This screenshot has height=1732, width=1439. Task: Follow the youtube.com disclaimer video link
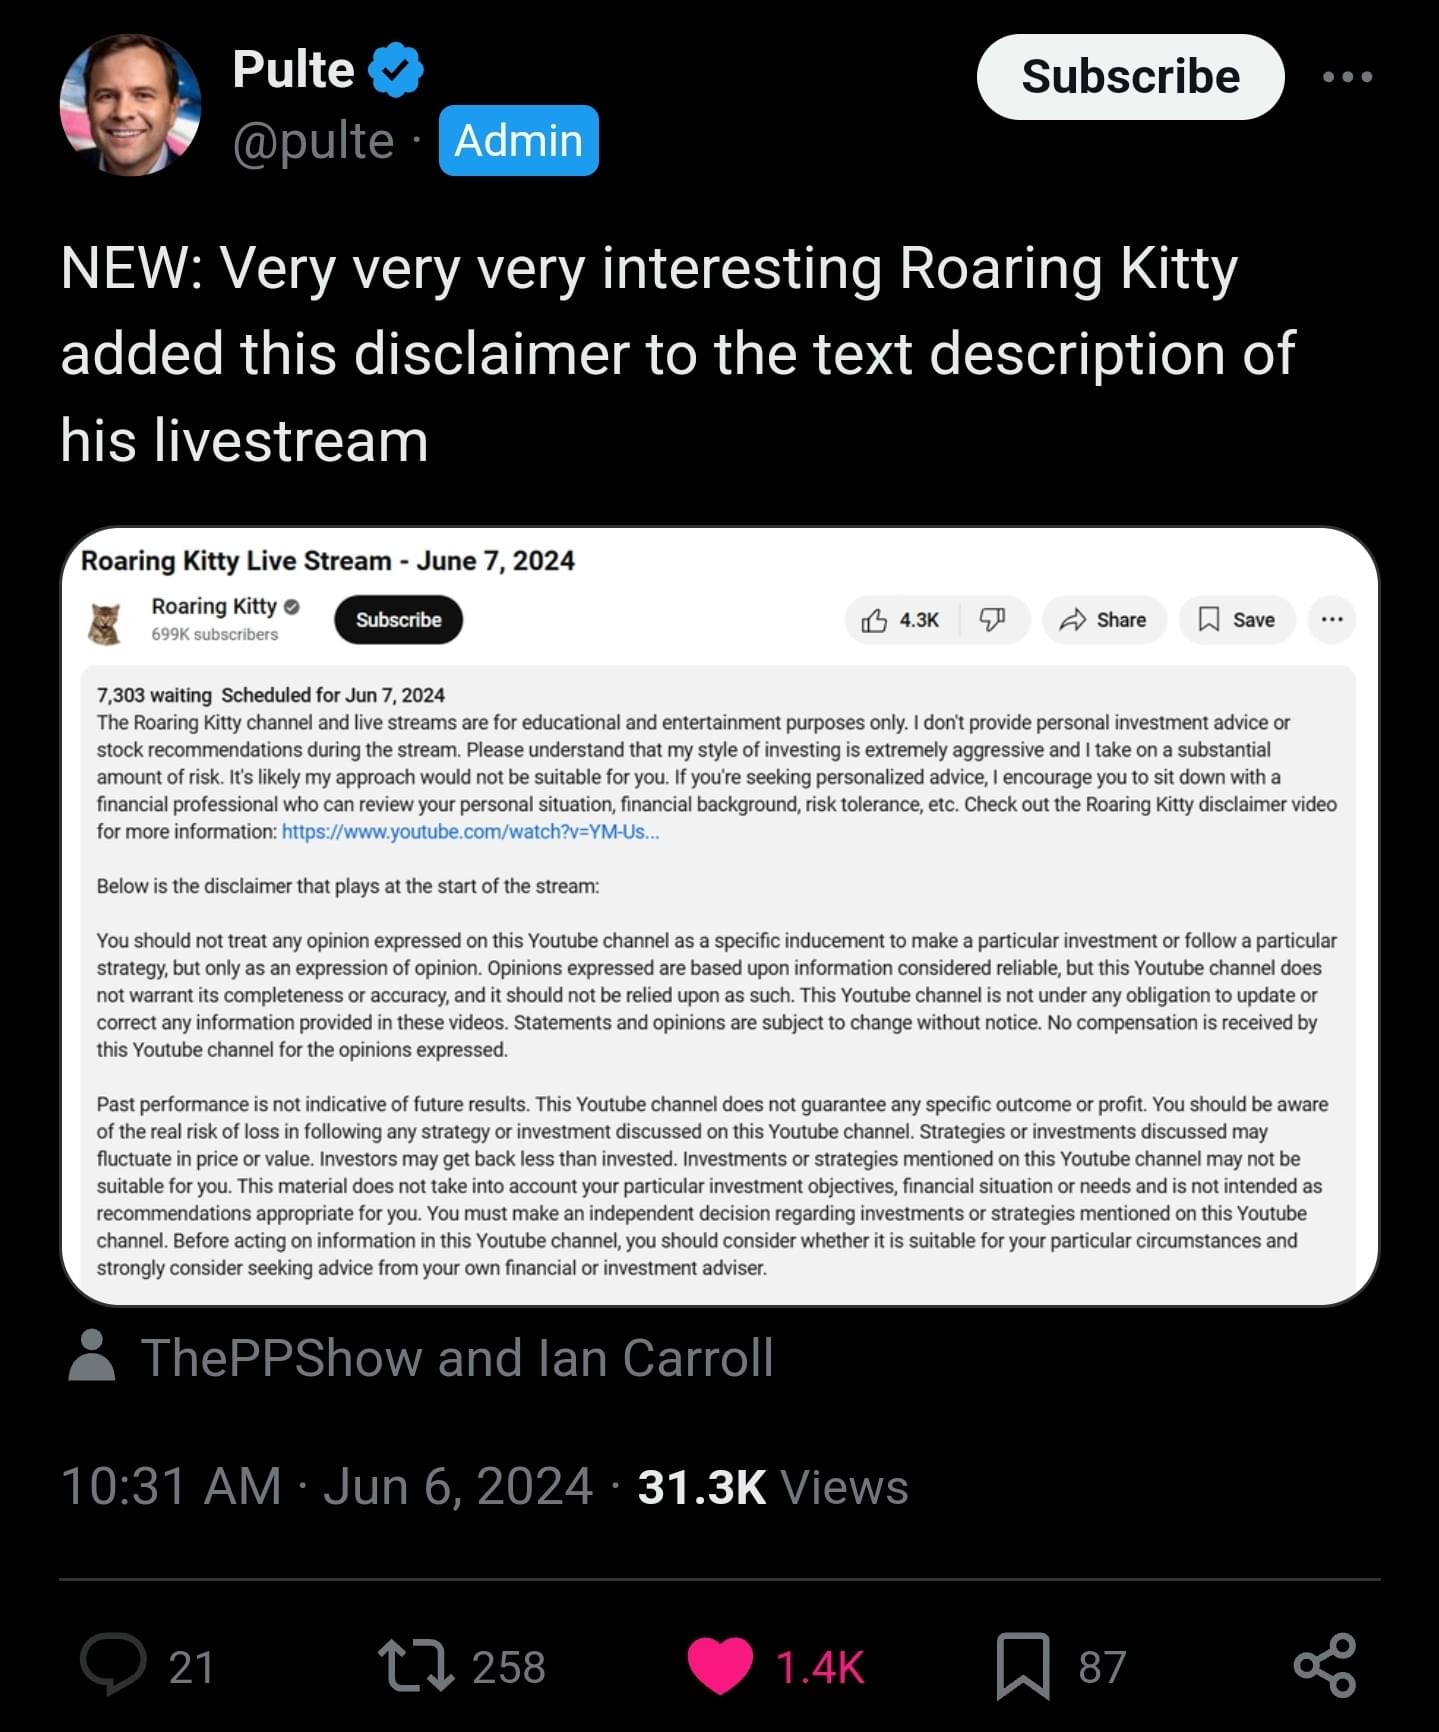coord(470,832)
